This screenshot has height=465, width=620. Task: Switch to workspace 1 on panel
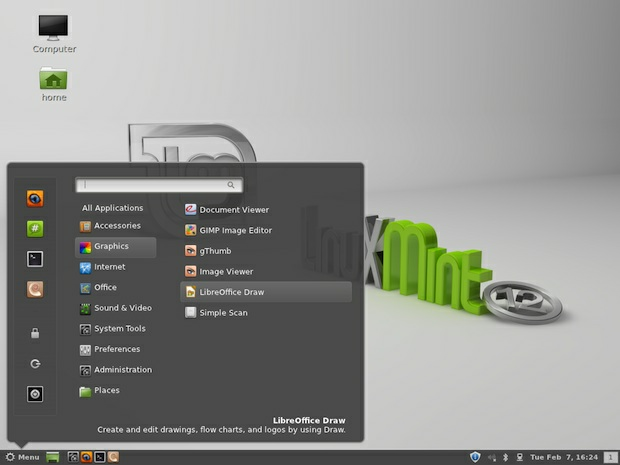[611, 457]
